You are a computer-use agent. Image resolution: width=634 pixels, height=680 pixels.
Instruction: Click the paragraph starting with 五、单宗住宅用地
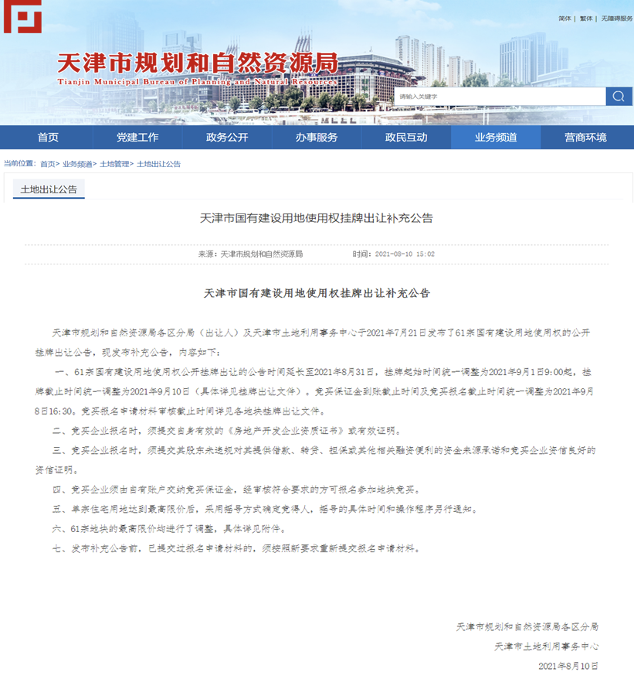click(265, 509)
